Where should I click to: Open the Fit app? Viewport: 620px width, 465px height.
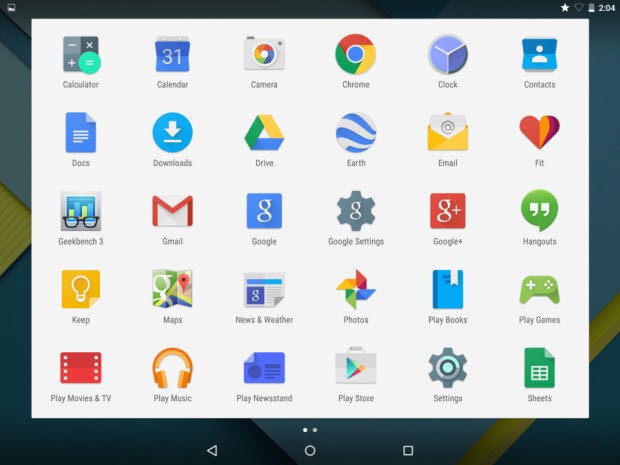point(539,132)
